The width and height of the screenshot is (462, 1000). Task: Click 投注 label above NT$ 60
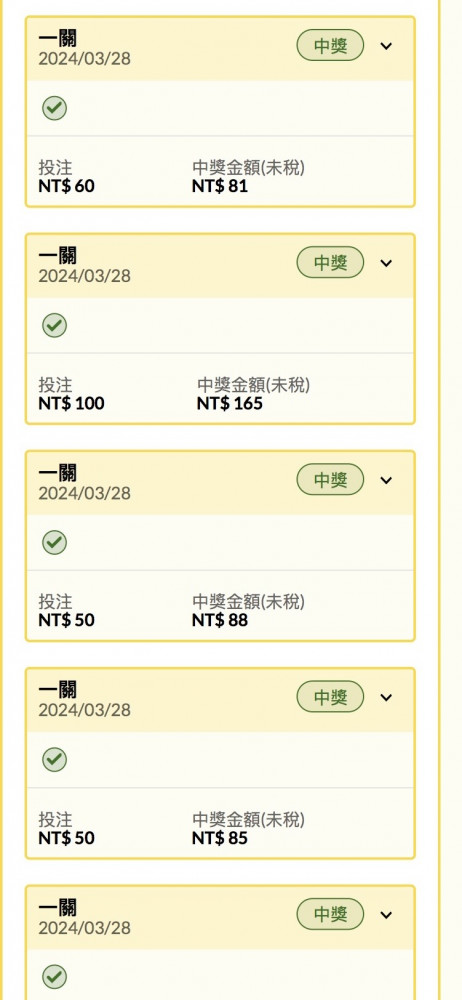click(x=56, y=168)
